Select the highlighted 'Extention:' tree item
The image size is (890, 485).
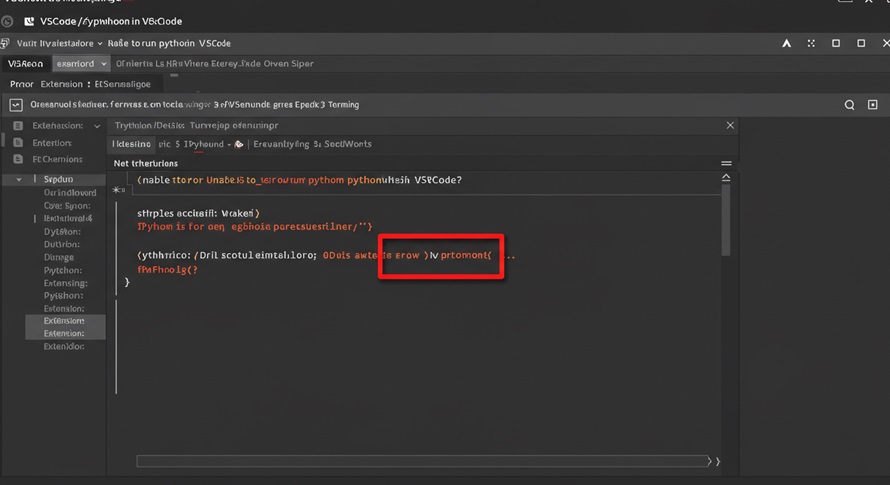tap(64, 333)
